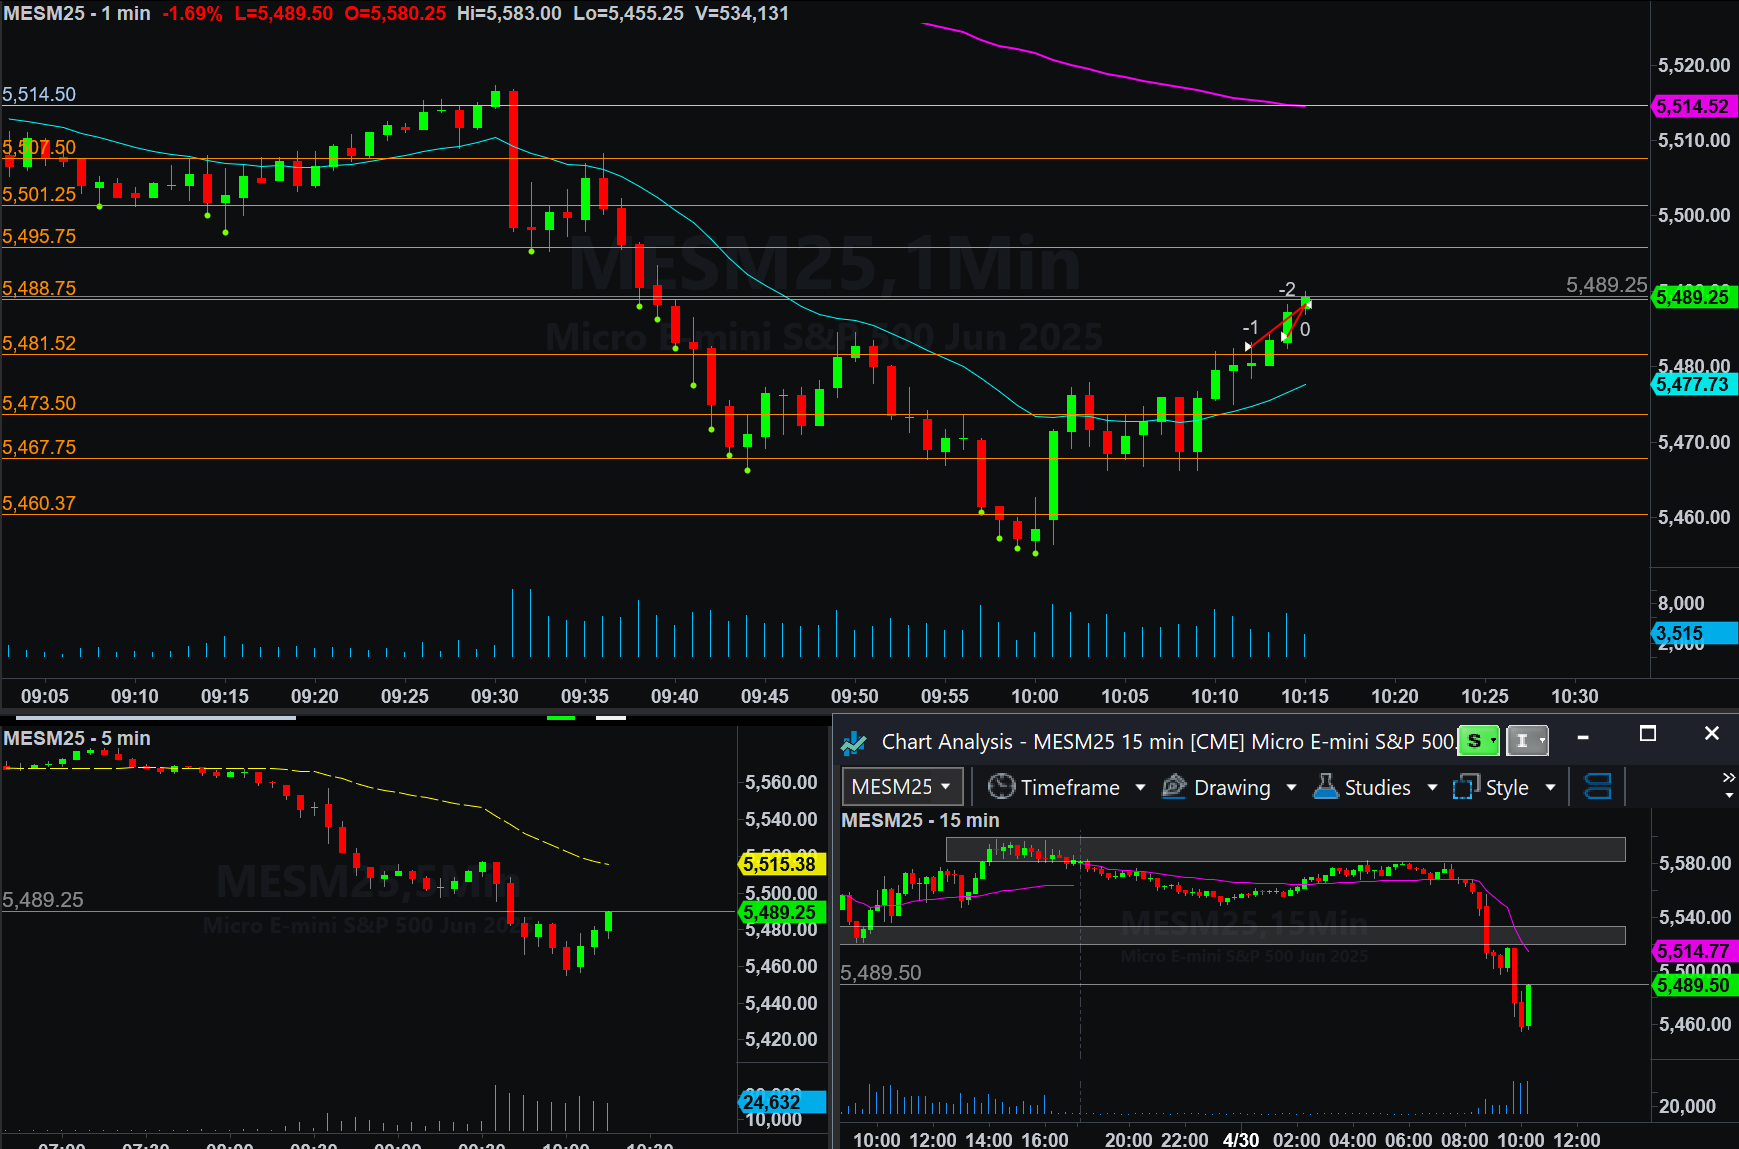1739x1149 pixels.
Task: Open the MESM25 symbol dropdown
Action: coord(902,787)
